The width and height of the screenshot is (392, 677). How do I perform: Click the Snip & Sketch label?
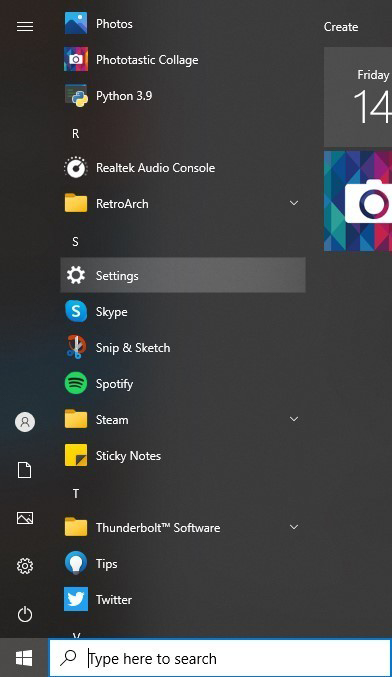(133, 348)
